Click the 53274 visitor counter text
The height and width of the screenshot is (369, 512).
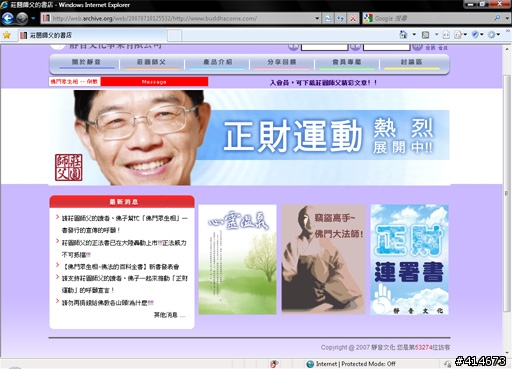pyautogui.click(x=423, y=347)
